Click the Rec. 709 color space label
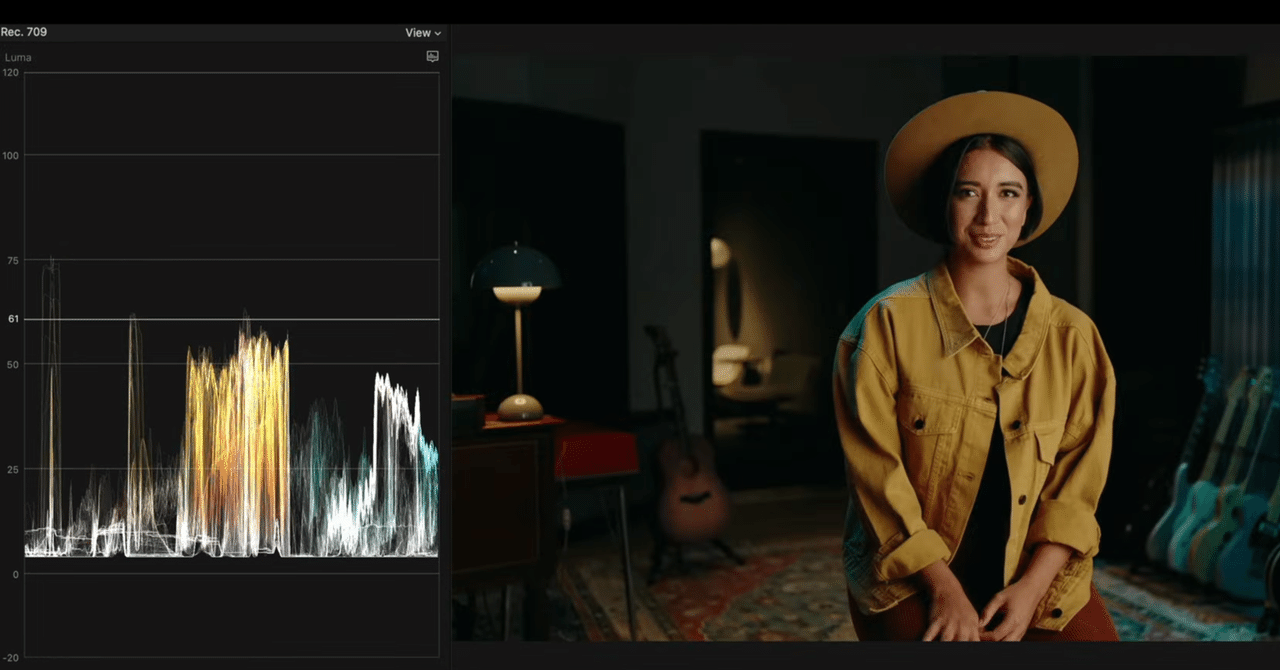The width and height of the screenshot is (1280, 670). point(23,31)
